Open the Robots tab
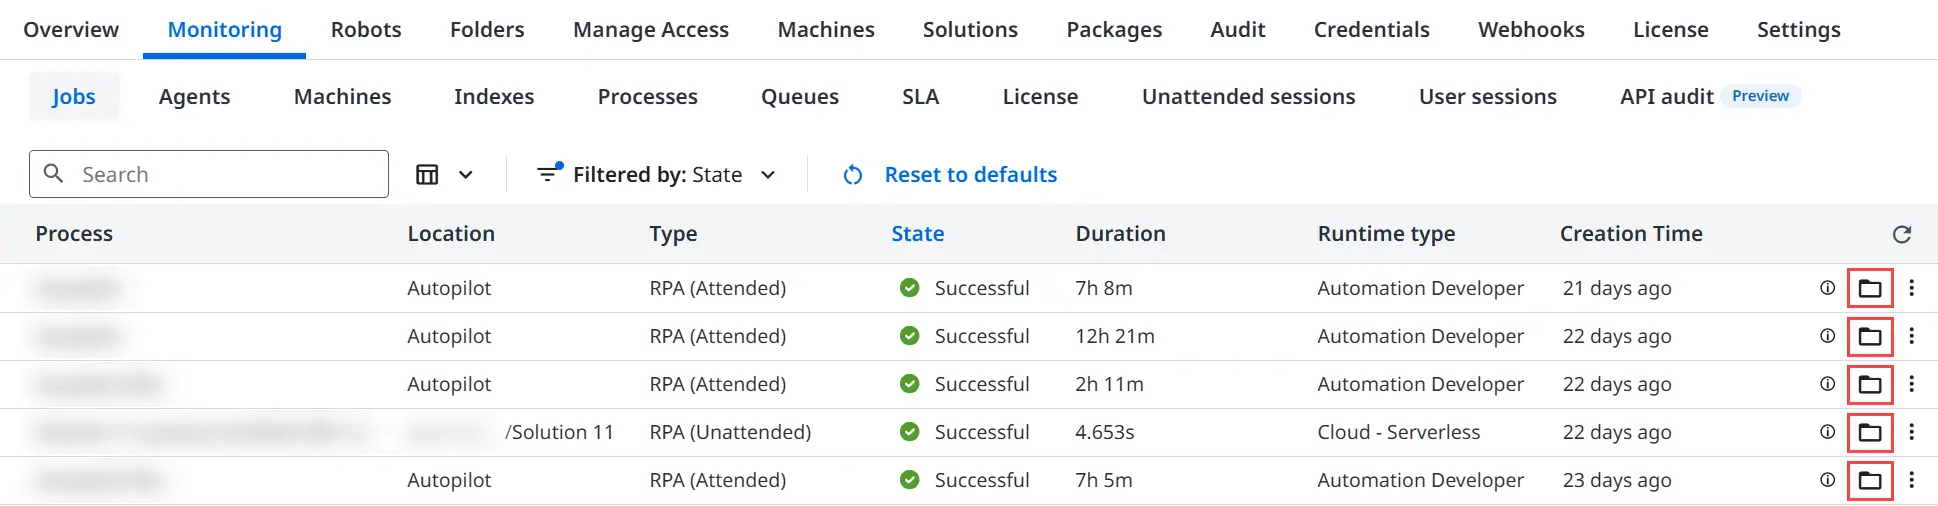Image resolution: width=1938 pixels, height=506 pixels. tap(366, 30)
